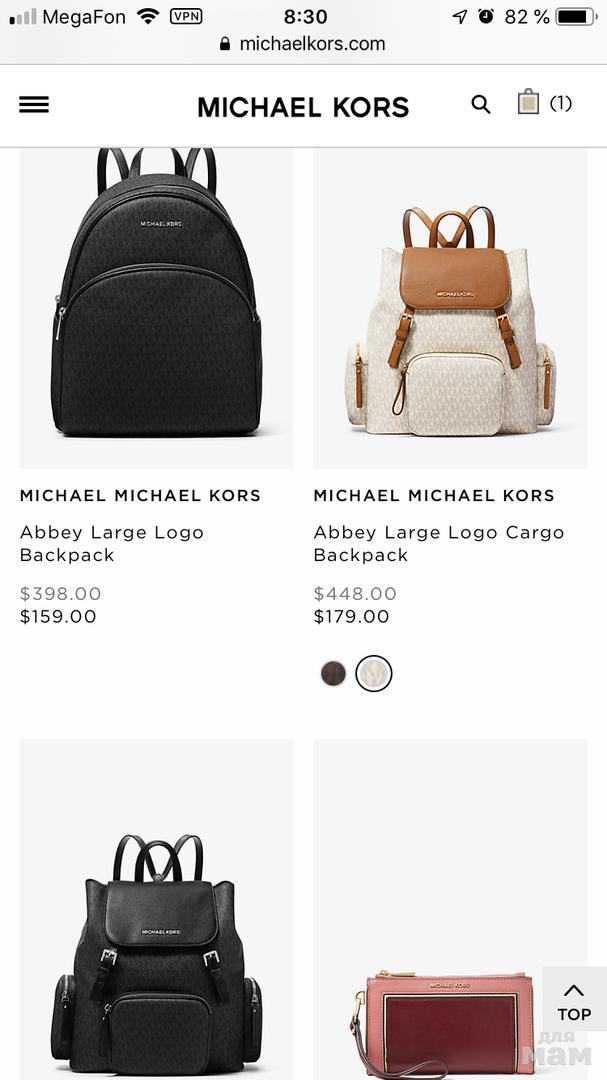Image resolution: width=607 pixels, height=1080 pixels.
Task: Click the cart item count (1)
Action: click(x=561, y=103)
